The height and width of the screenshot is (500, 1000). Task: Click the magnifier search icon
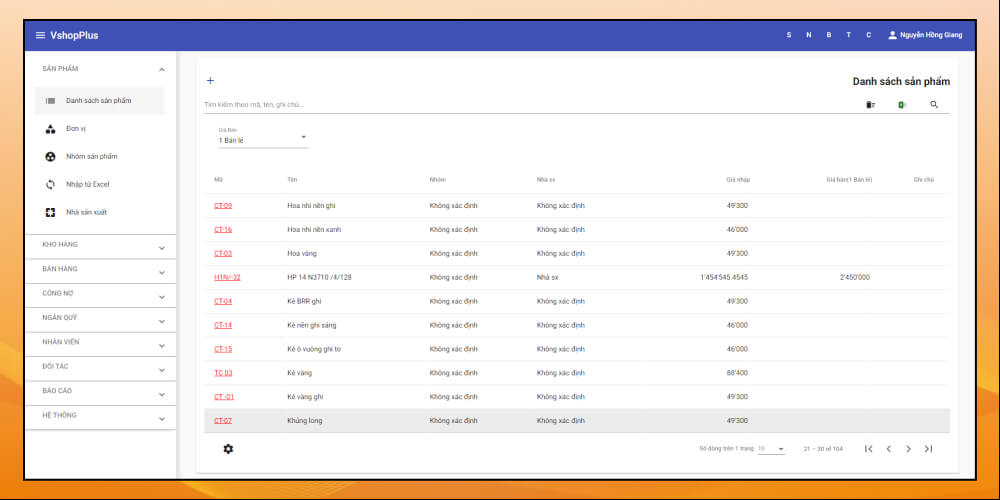[934, 105]
